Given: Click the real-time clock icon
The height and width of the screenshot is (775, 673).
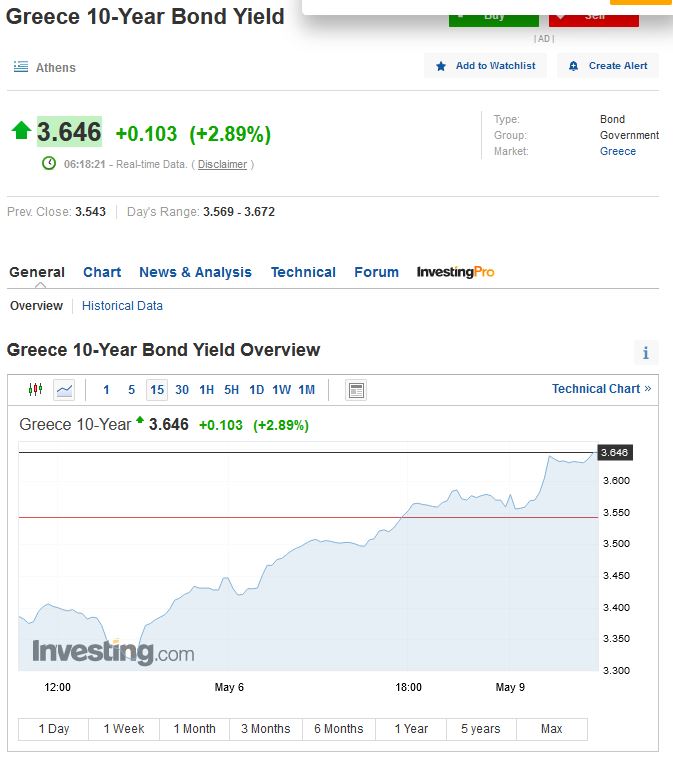Looking at the screenshot, I should pos(49,164).
